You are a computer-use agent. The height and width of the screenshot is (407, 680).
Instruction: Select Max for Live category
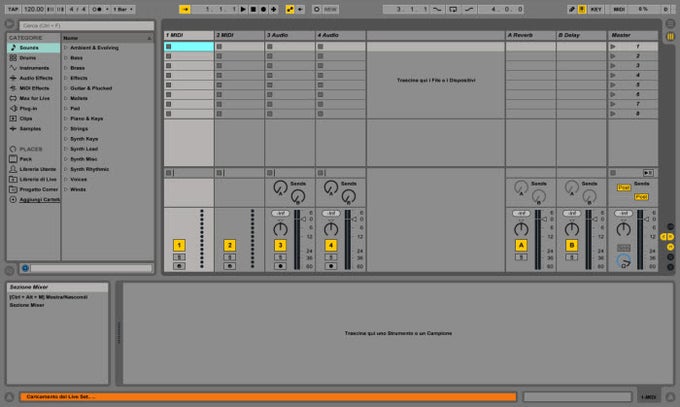33,98
